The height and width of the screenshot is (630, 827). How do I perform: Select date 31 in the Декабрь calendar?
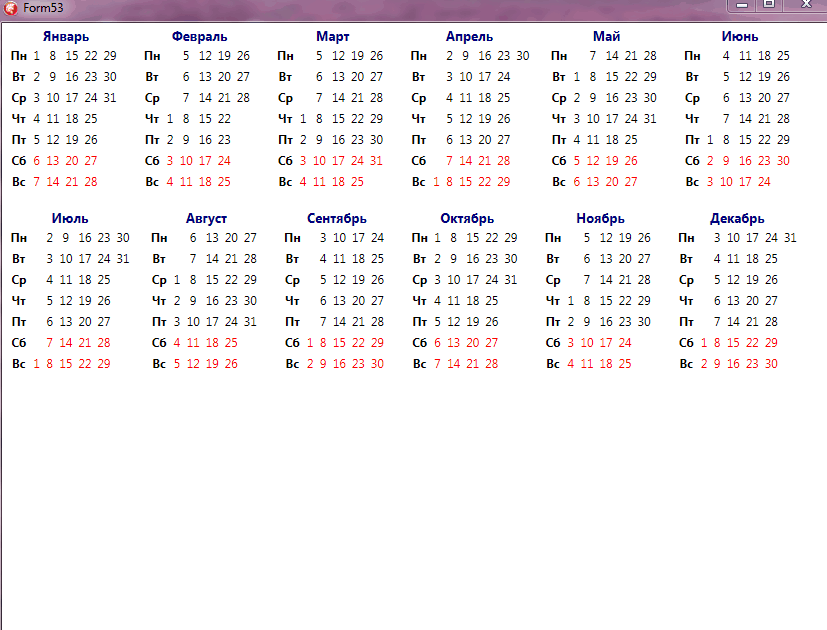(790, 238)
